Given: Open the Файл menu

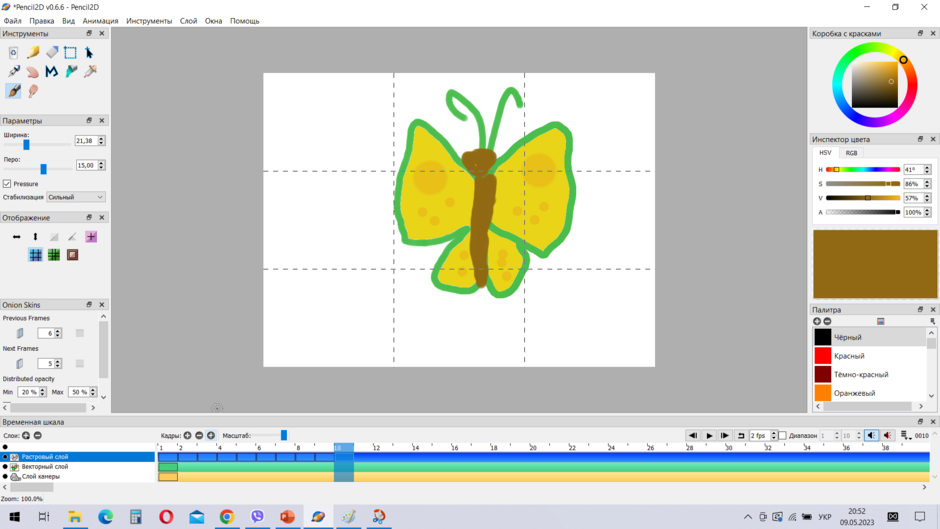Looking at the screenshot, I should pos(12,21).
